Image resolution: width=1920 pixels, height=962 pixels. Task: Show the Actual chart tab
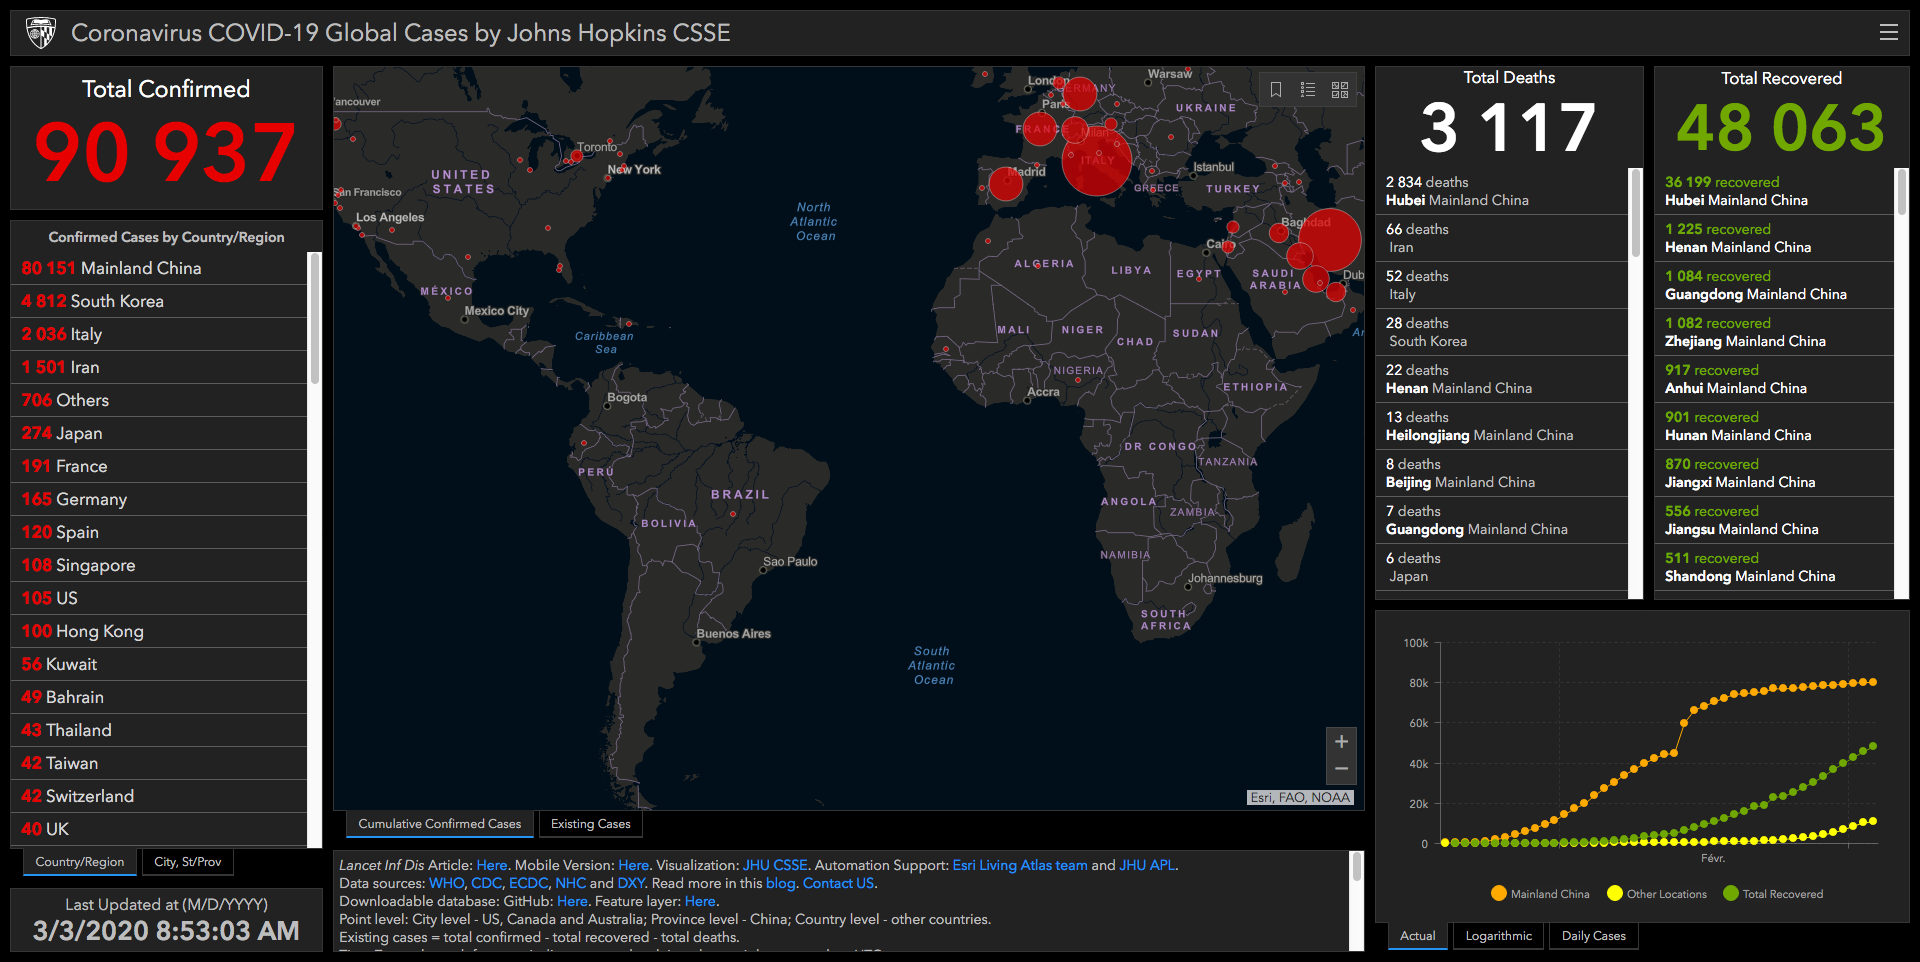coord(1417,936)
